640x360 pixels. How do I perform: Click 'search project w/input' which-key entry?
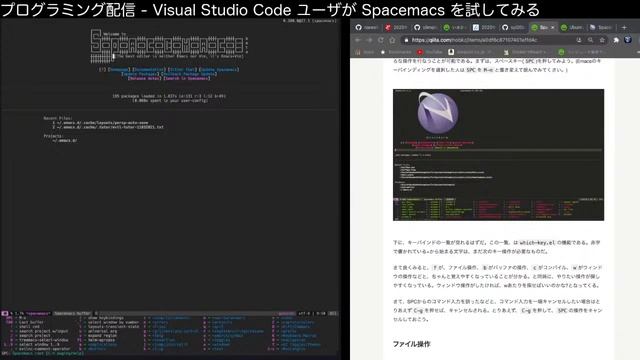click(43, 331)
